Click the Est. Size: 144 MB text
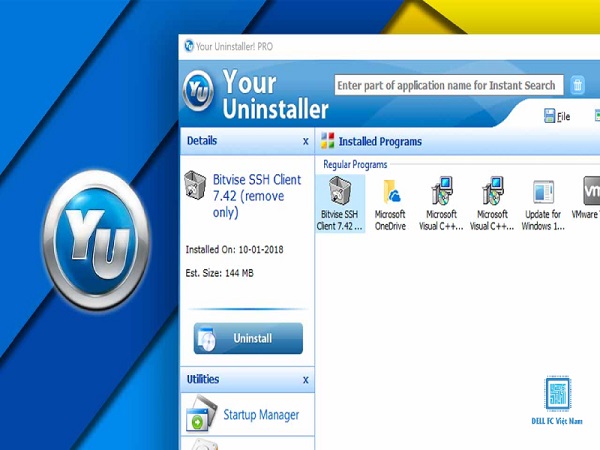 pyautogui.click(x=220, y=273)
